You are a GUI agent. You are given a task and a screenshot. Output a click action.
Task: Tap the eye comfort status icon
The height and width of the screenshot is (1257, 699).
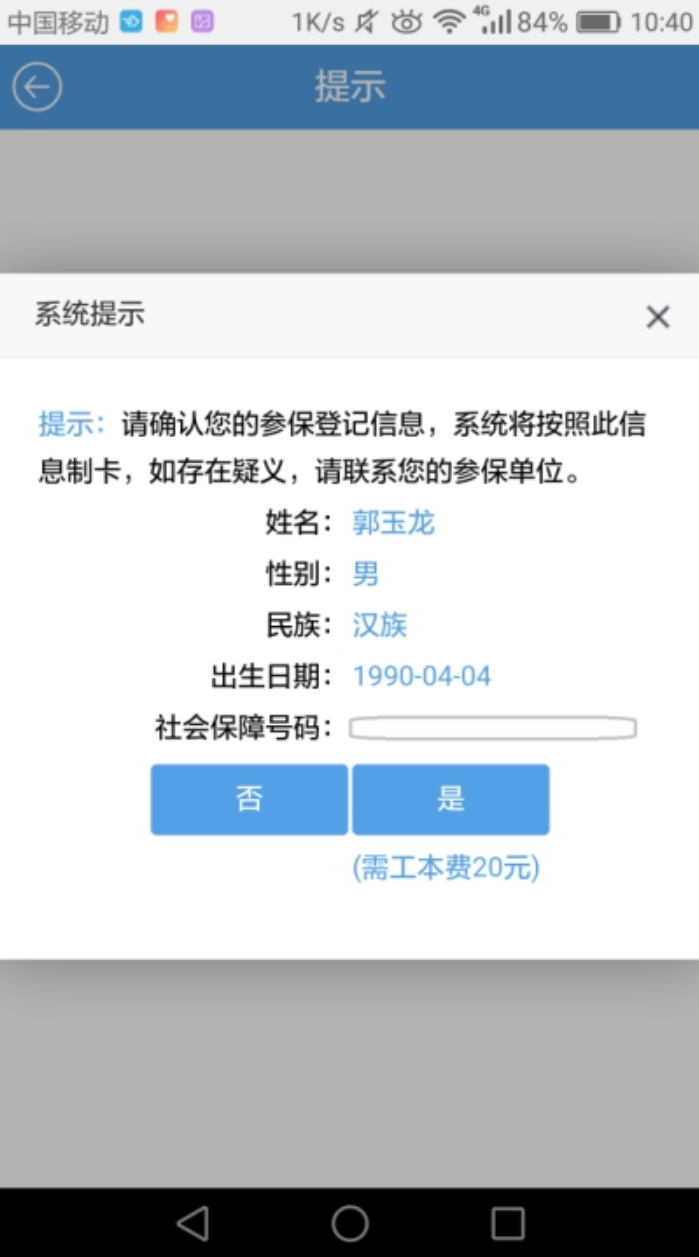(x=406, y=22)
